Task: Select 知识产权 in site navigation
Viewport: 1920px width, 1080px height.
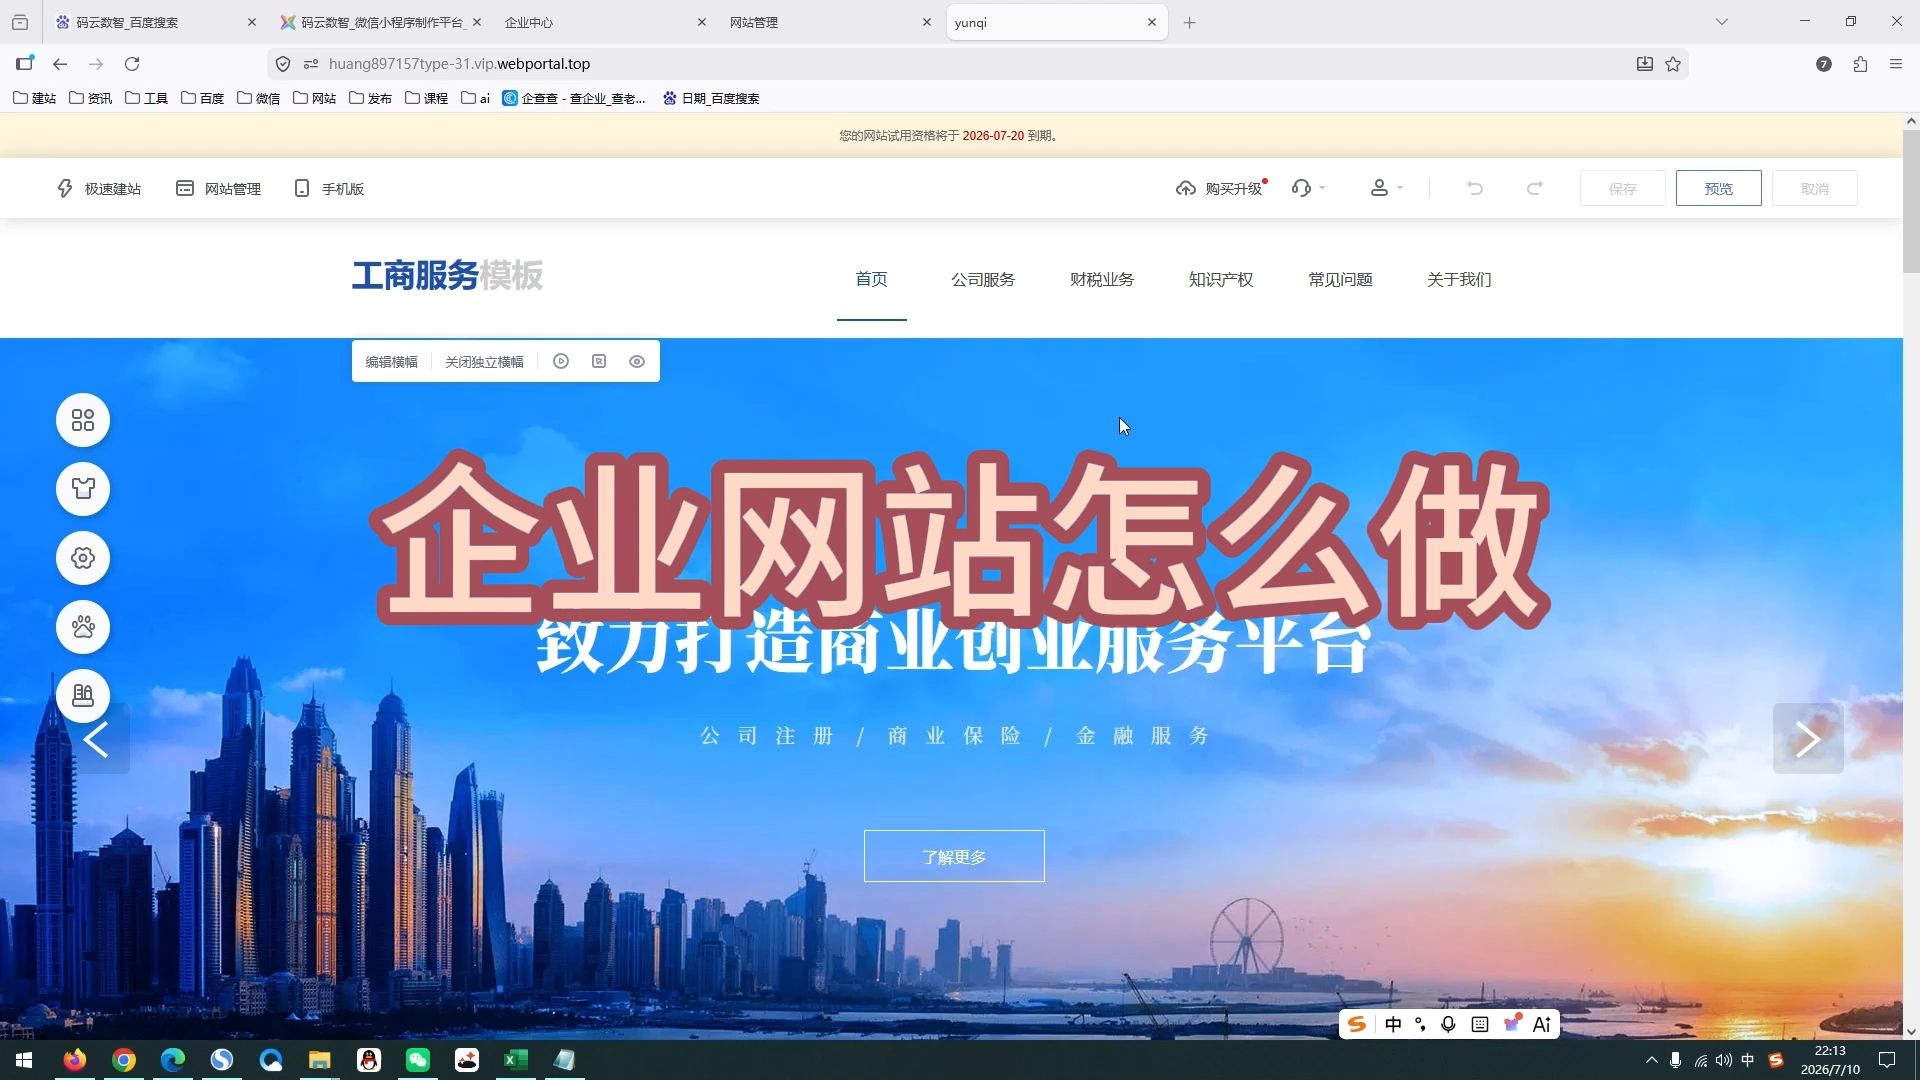Action: (x=1221, y=279)
